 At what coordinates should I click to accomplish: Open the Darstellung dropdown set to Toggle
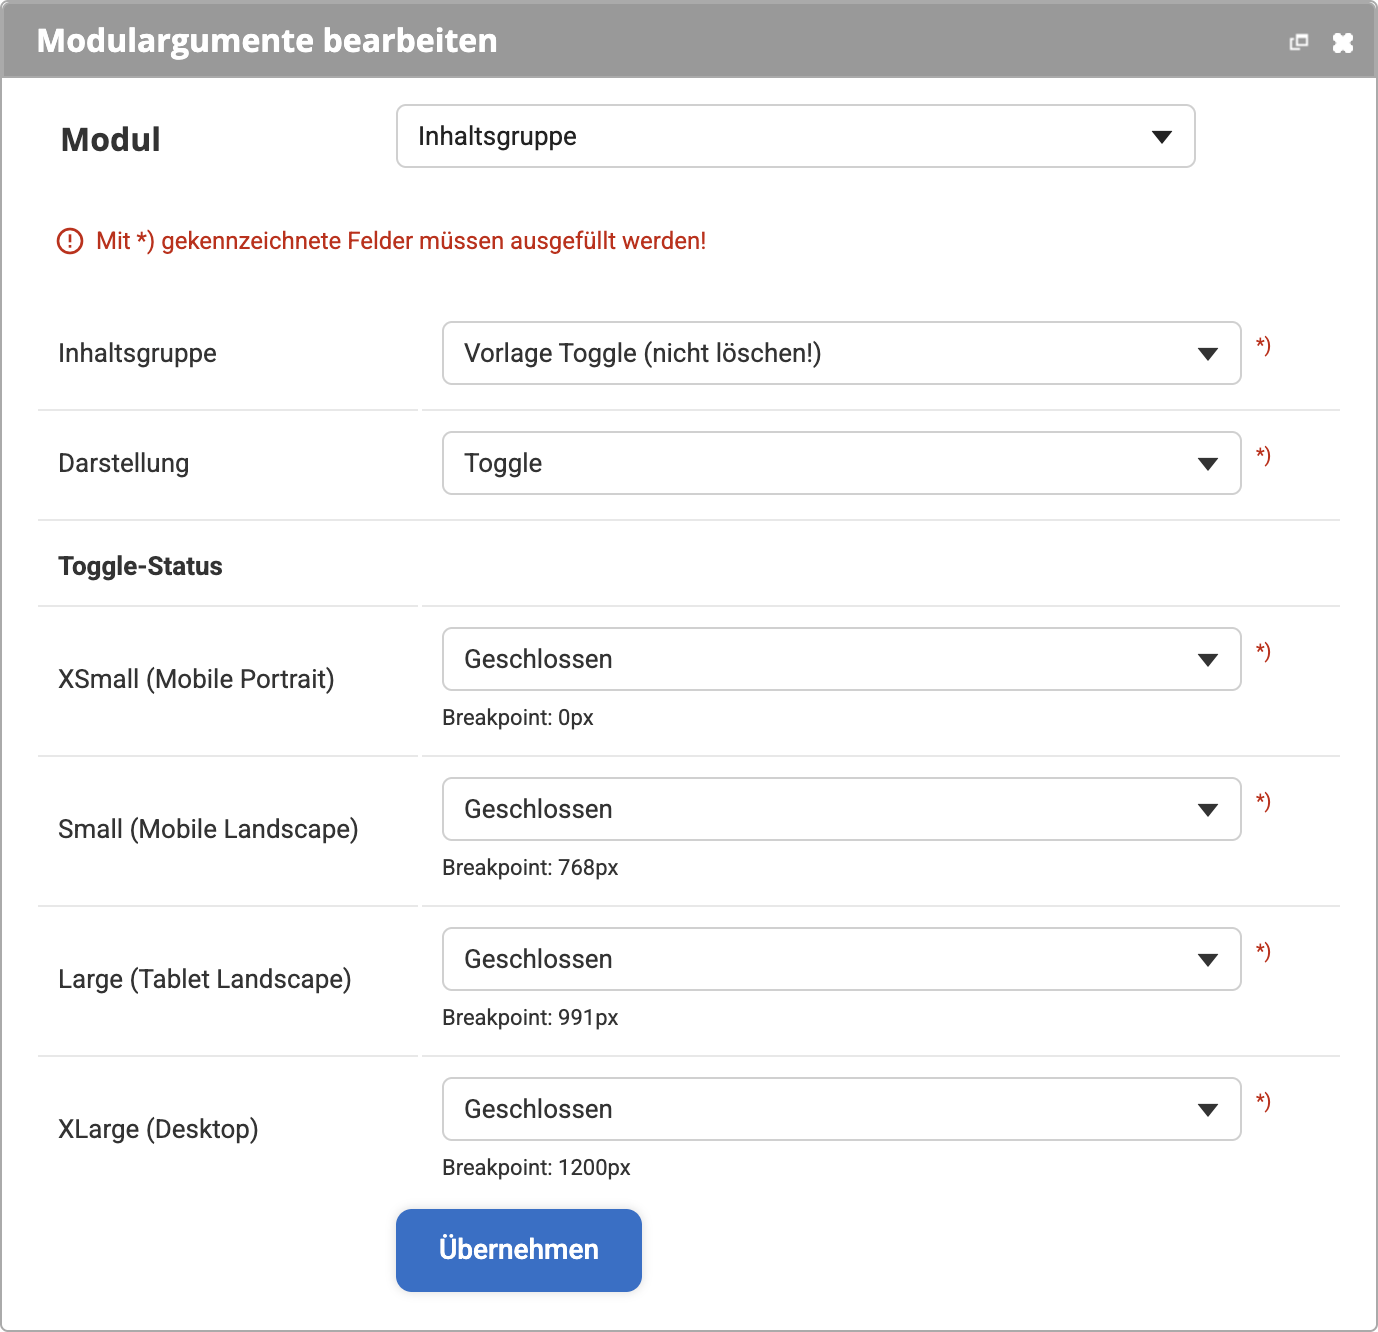(842, 463)
